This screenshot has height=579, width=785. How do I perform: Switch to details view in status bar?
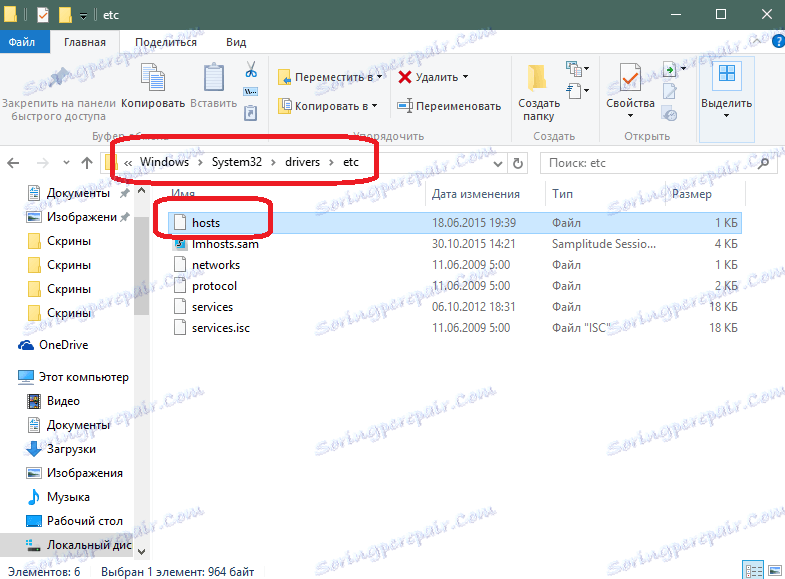(x=752, y=570)
